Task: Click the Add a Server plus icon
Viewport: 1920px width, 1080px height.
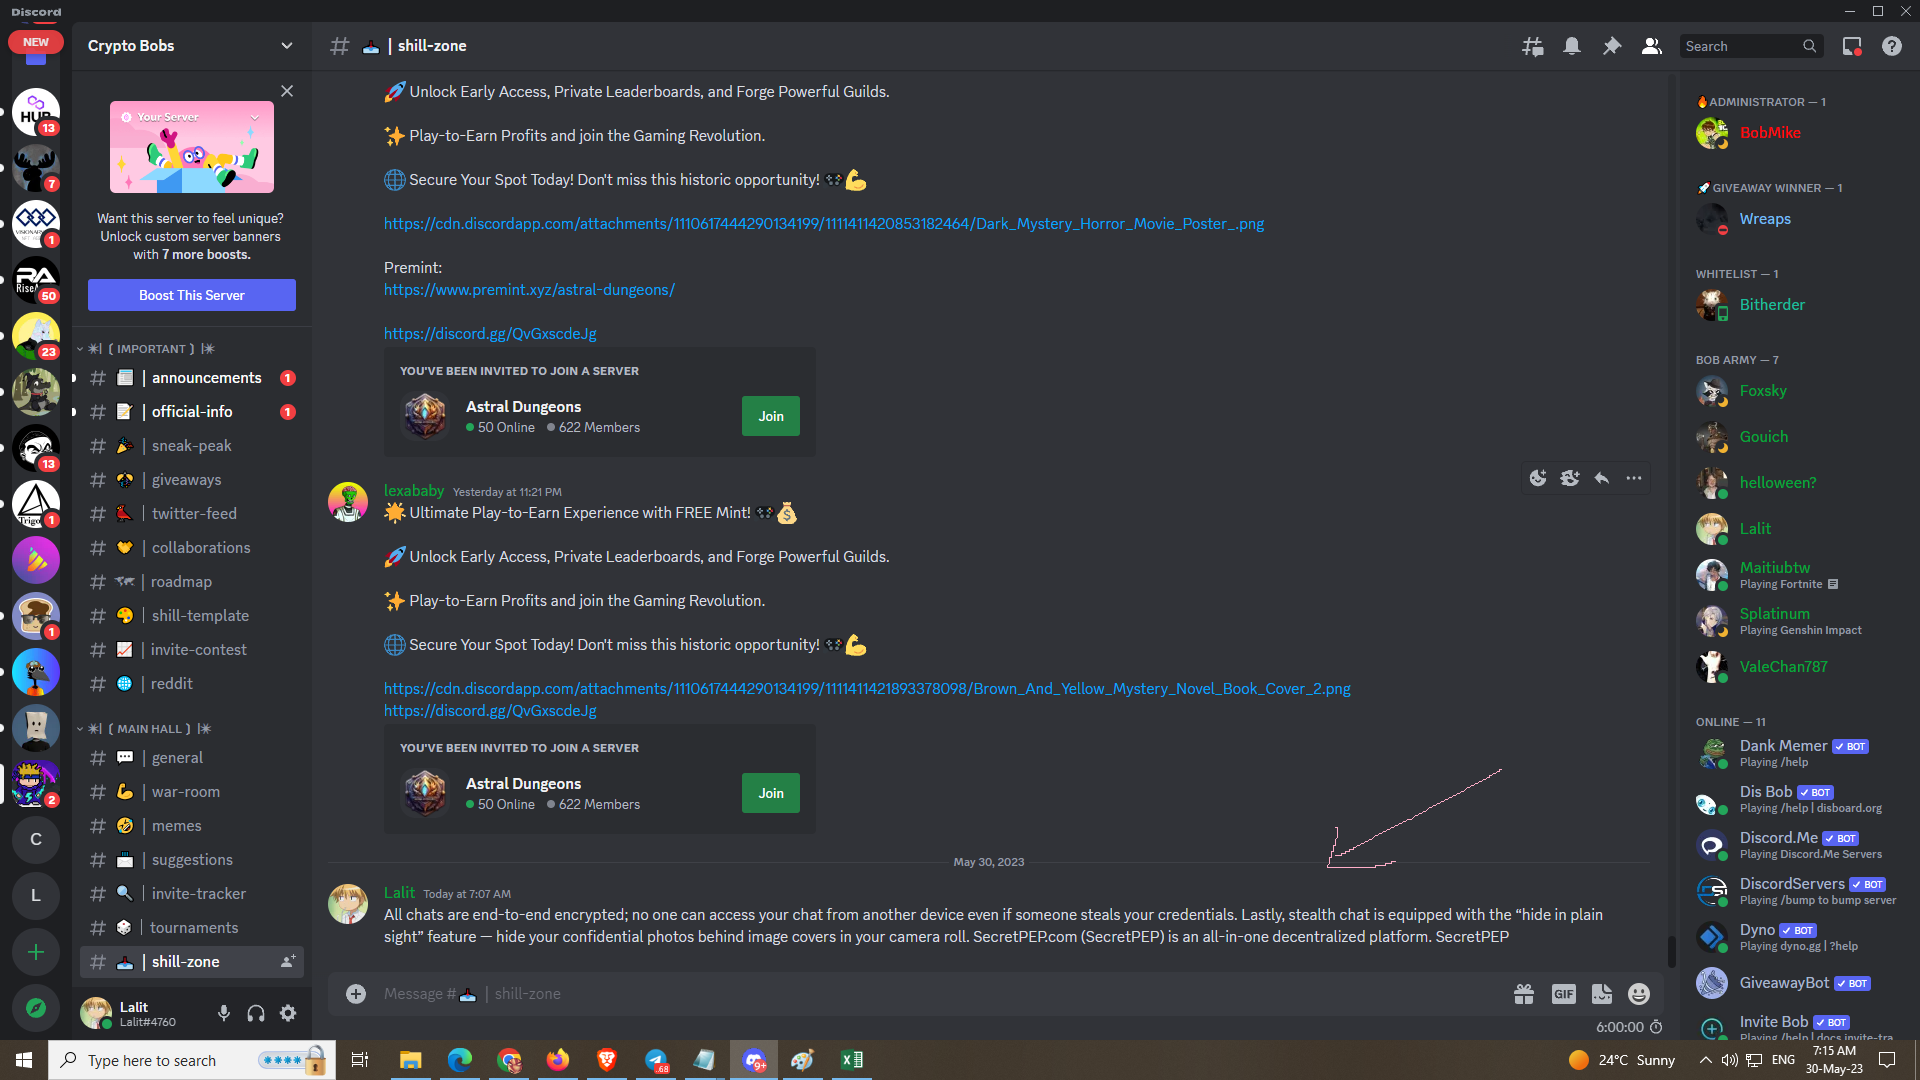Action: pos(36,952)
